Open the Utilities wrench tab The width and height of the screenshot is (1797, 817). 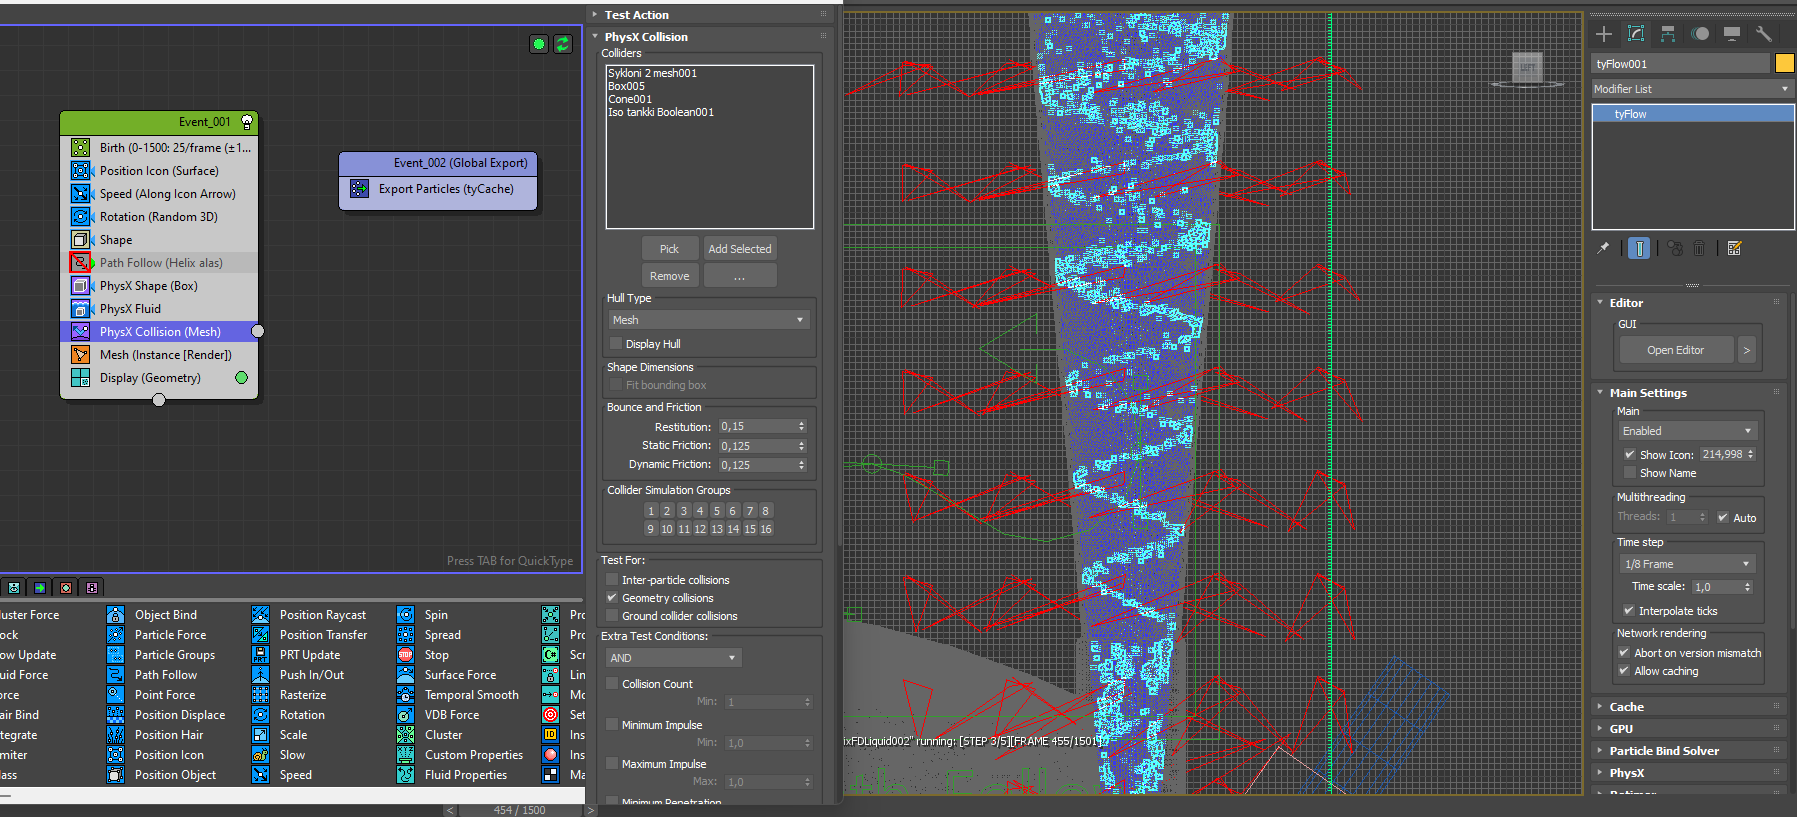pyautogui.click(x=1764, y=34)
